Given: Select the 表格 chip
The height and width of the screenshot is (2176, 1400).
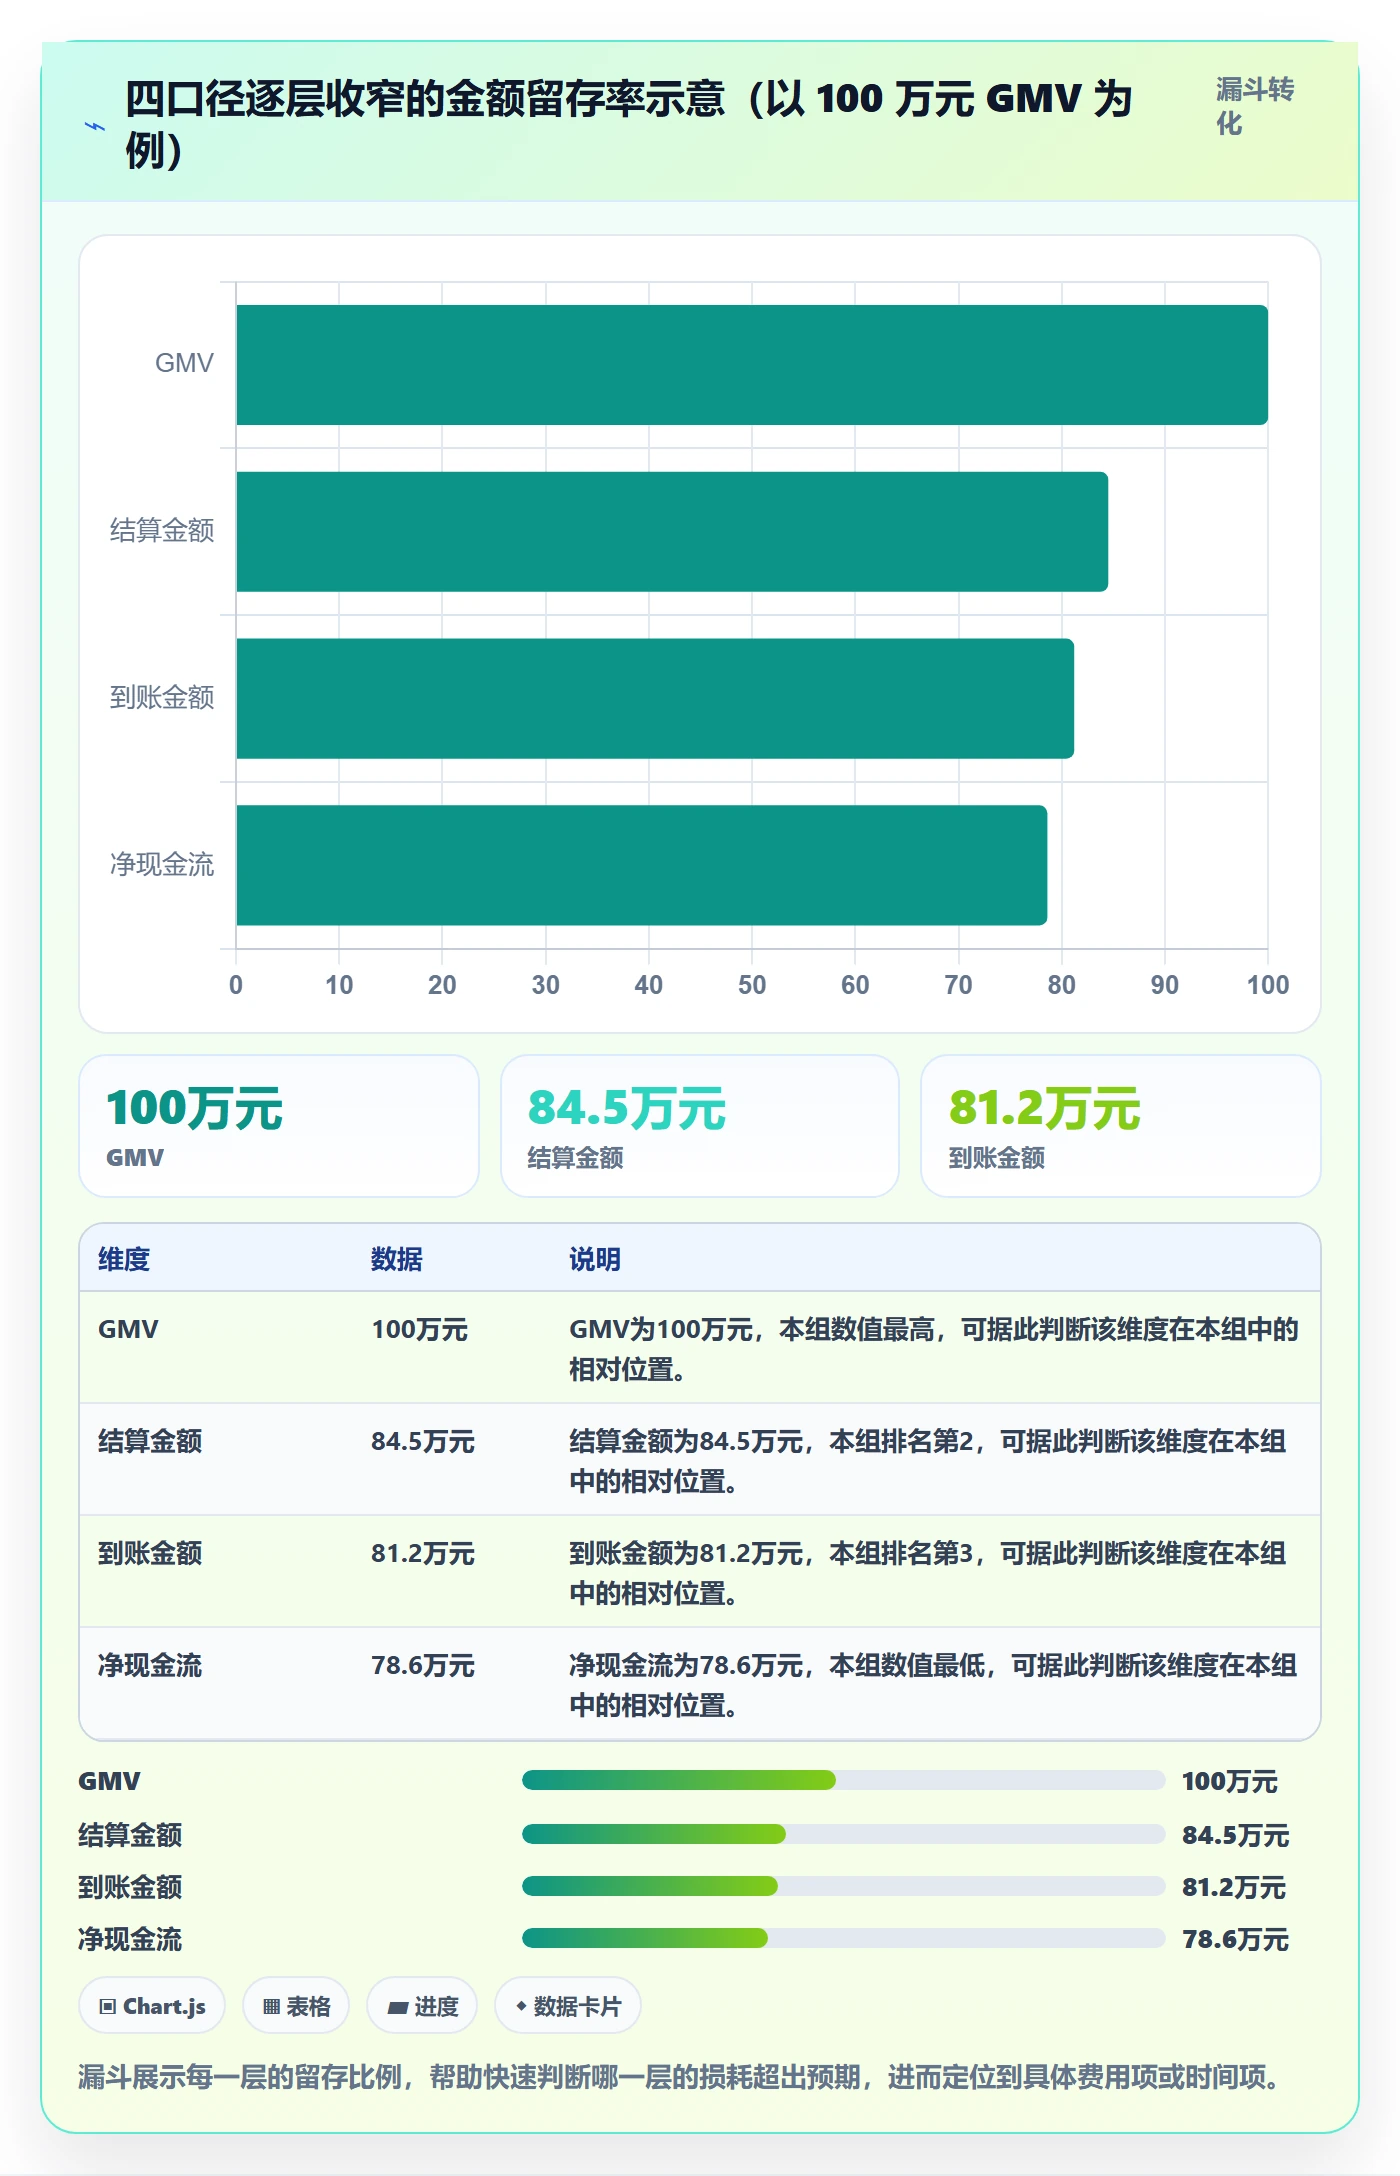Looking at the screenshot, I should point(296,2006).
